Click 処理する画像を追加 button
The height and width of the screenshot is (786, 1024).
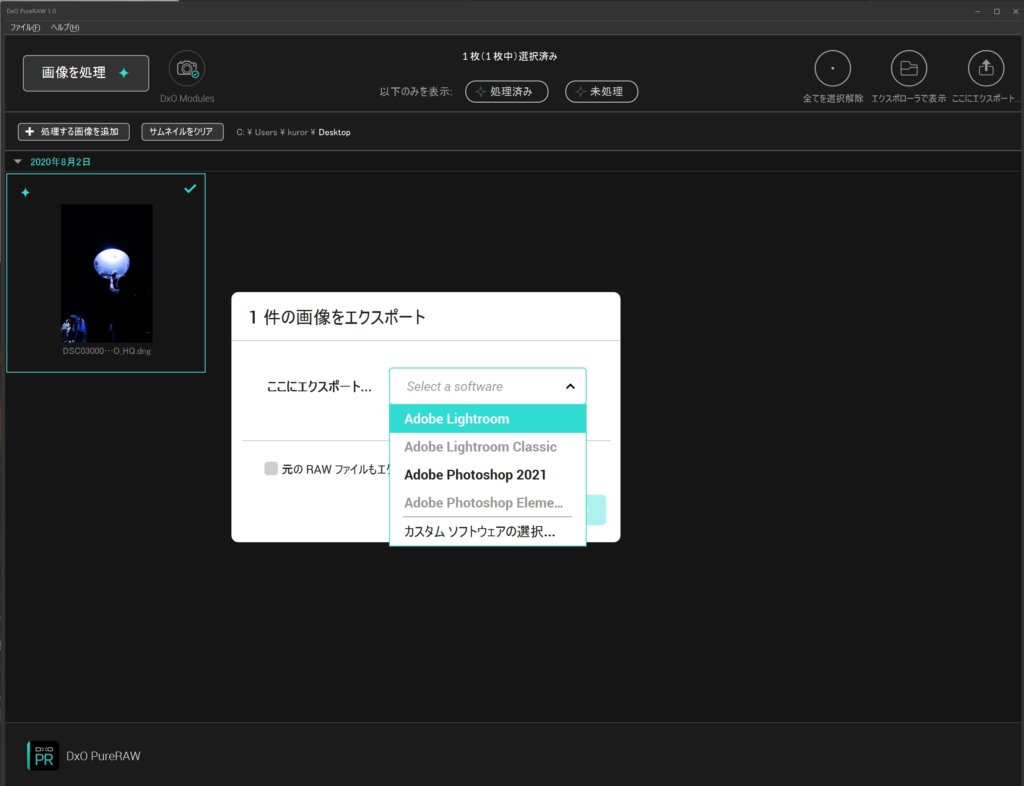[x=73, y=132]
